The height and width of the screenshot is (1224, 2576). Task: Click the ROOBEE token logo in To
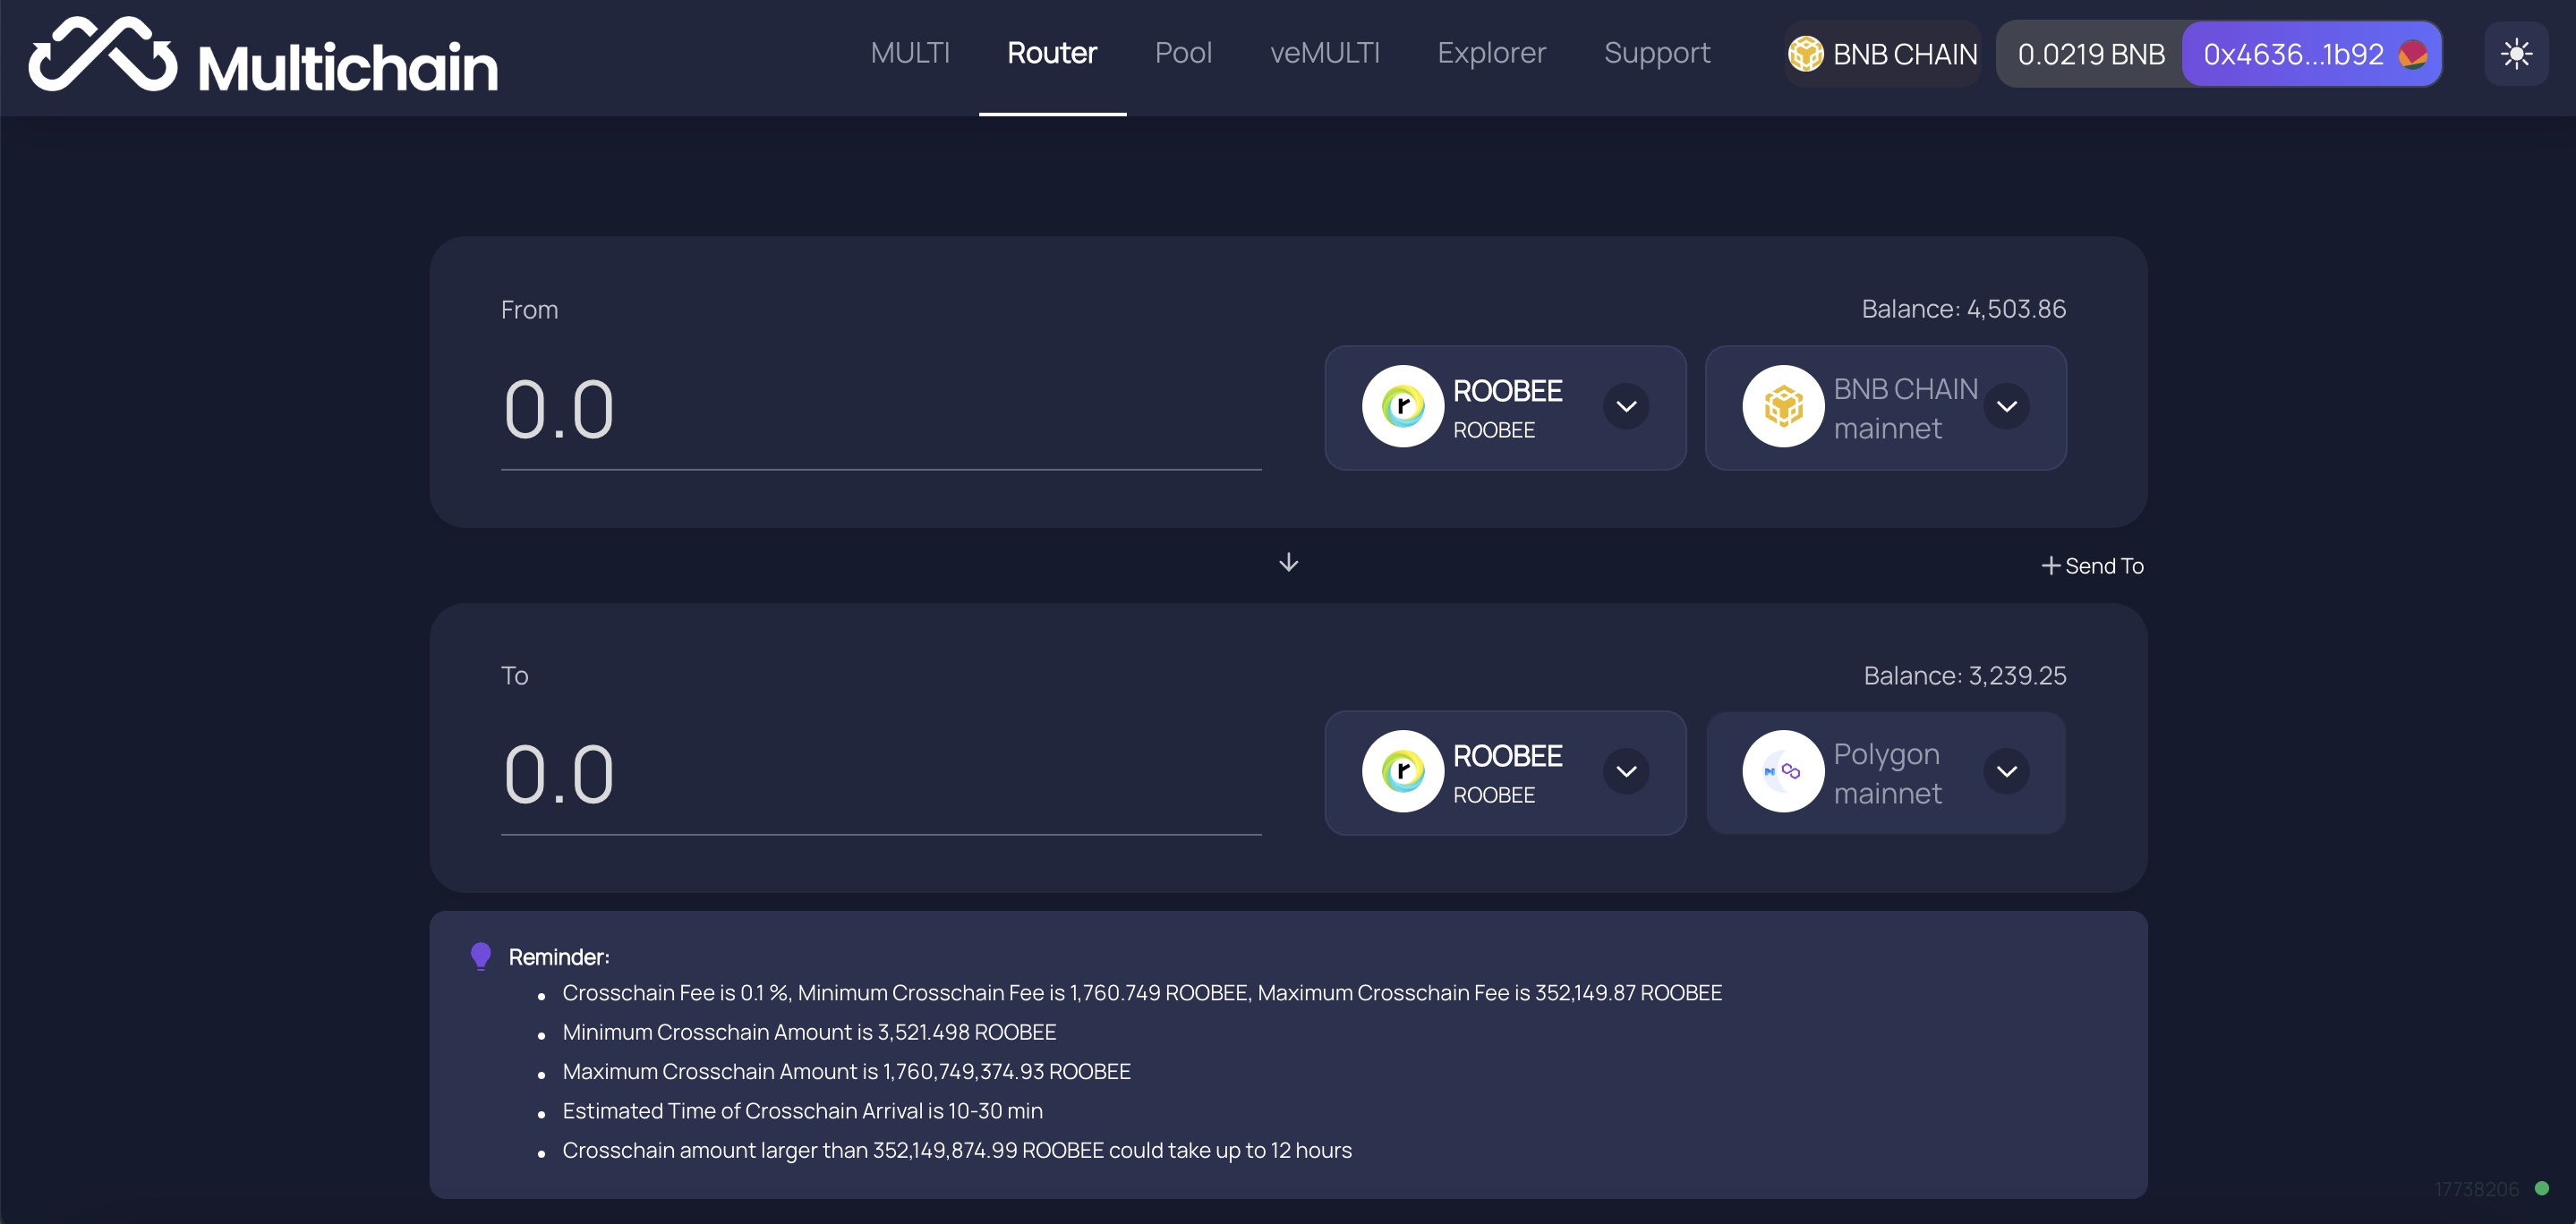pos(1403,771)
